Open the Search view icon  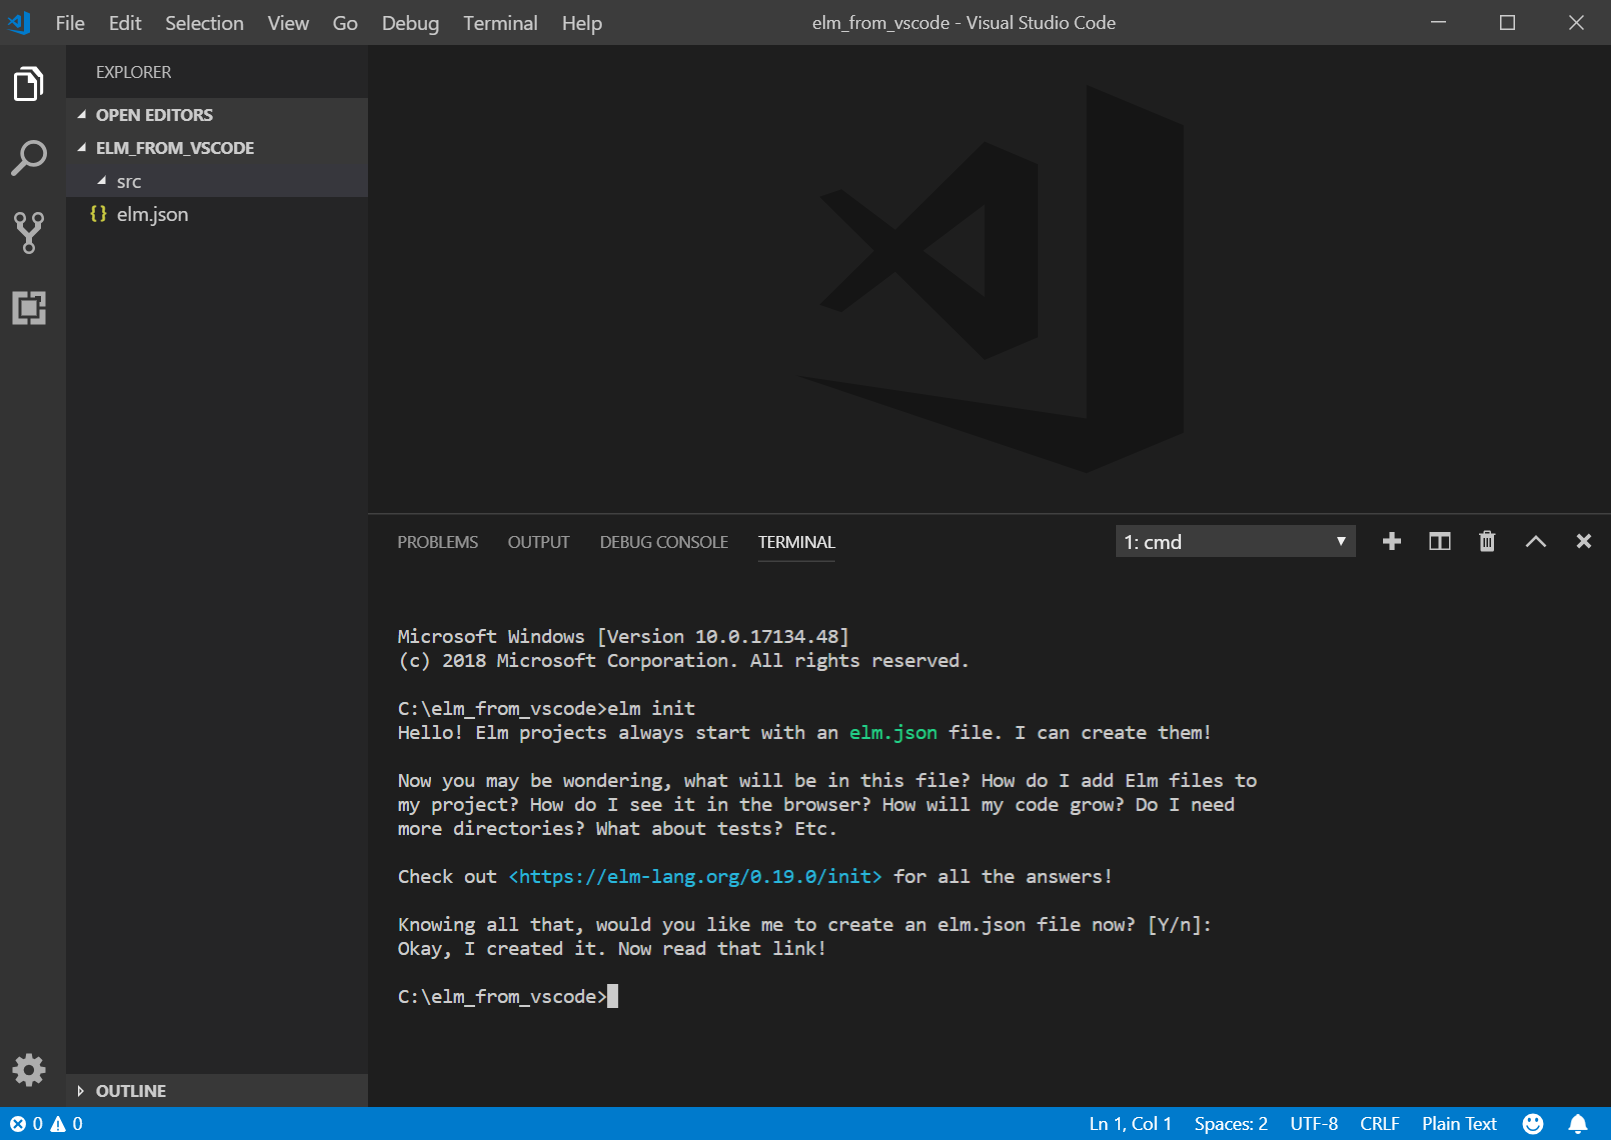(x=29, y=158)
